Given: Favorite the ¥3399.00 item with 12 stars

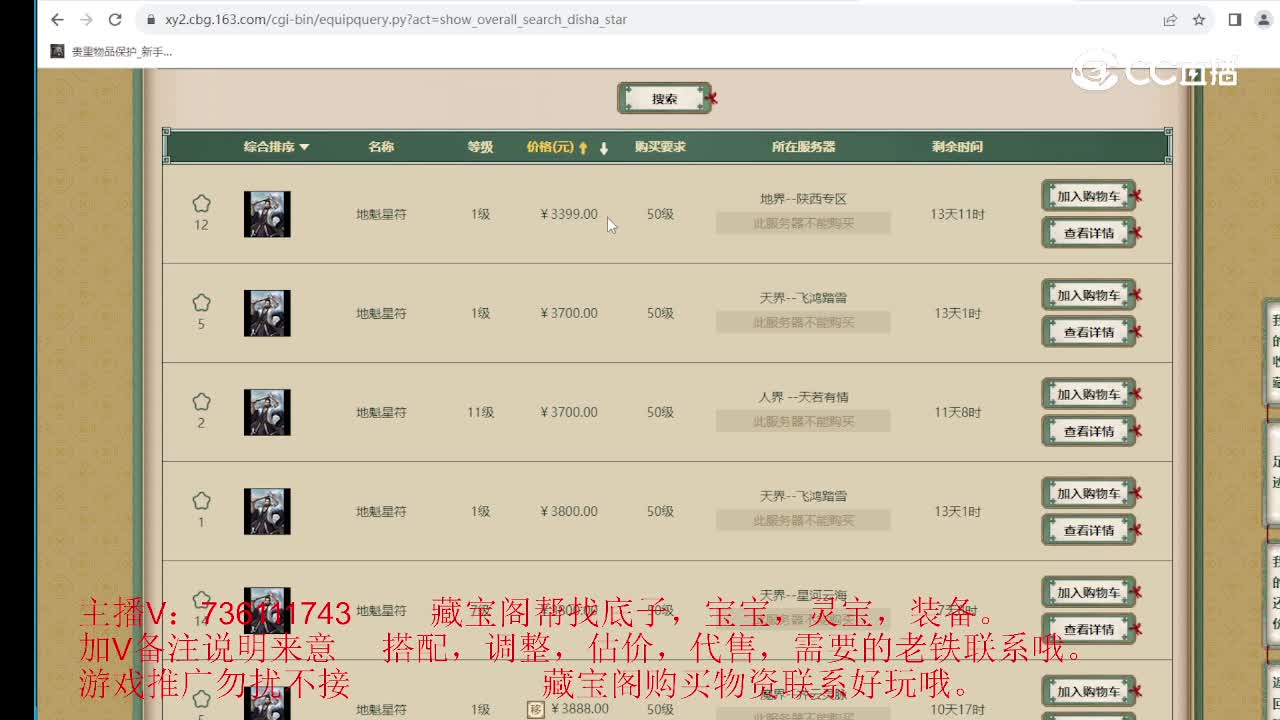Looking at the screenshot, I should pyautogui.click(x=201, y=204).
